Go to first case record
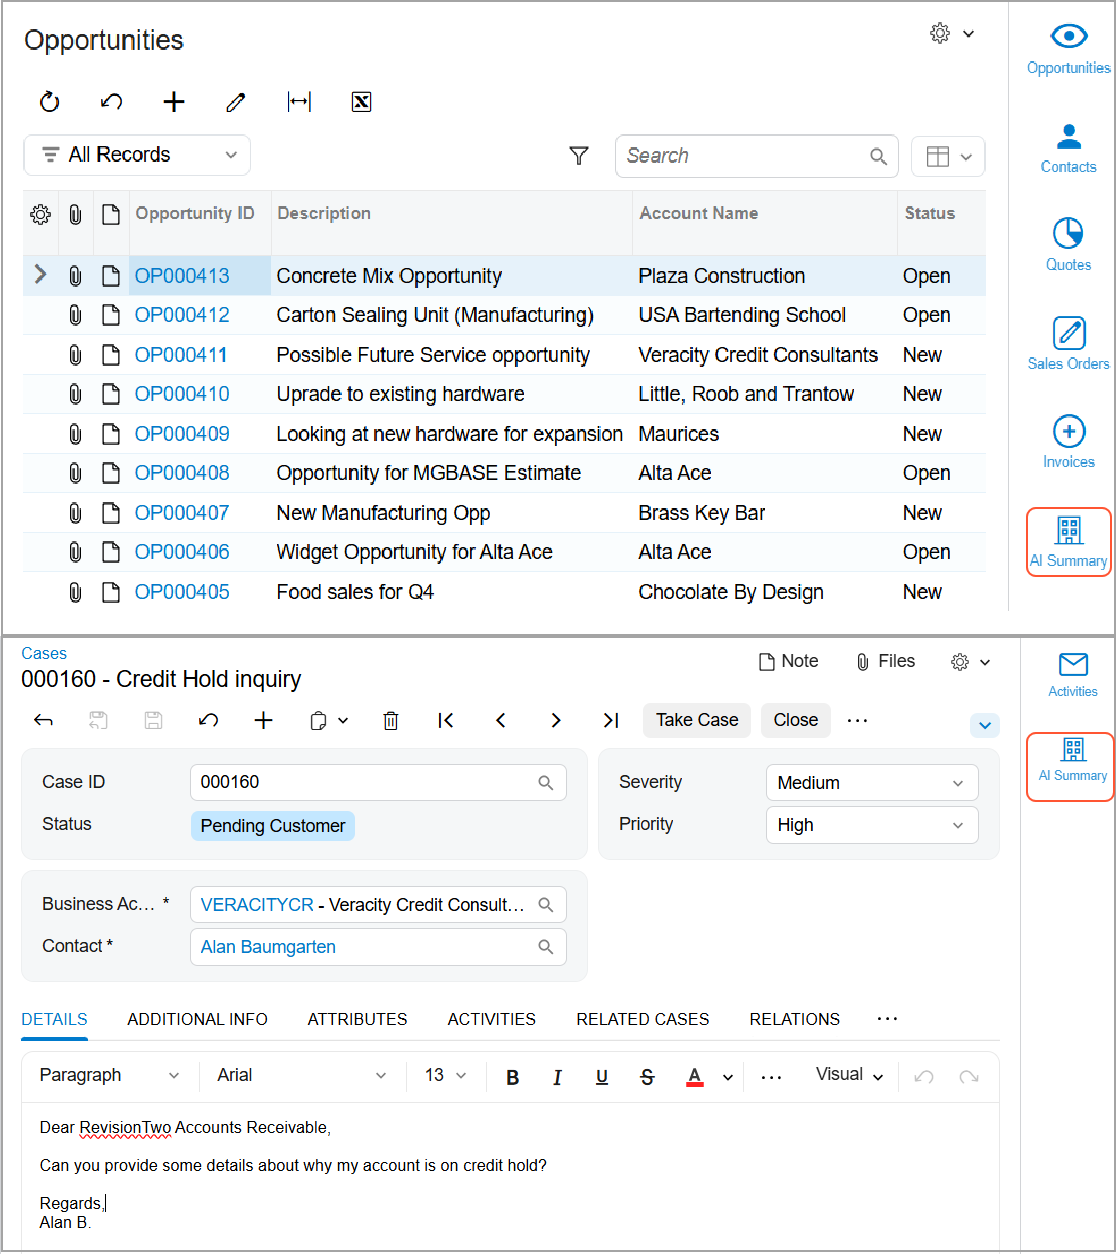Screen dimensions: 1116x1254 tap(446, 720)
